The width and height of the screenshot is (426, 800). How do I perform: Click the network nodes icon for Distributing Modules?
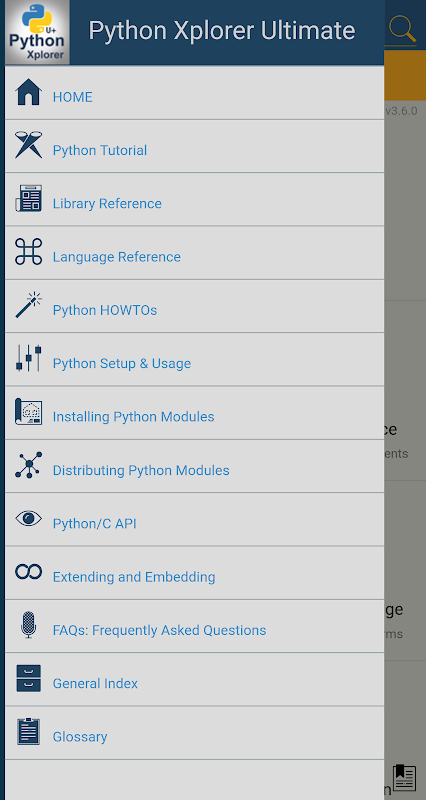pos(29,465)
